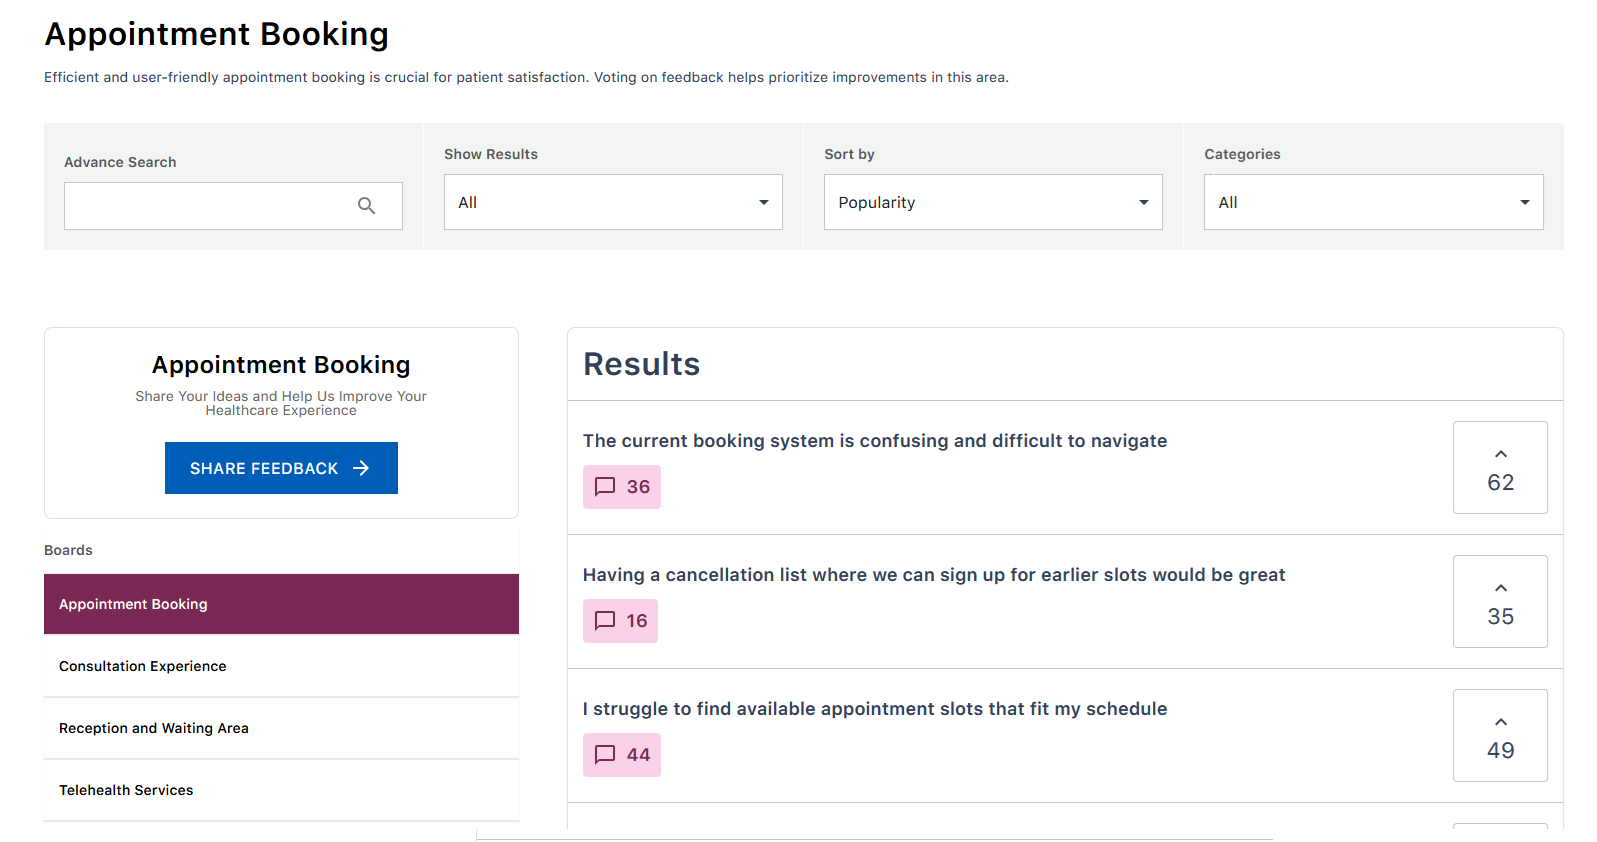
Task: Click the Results heading
Action: point(642,364)
